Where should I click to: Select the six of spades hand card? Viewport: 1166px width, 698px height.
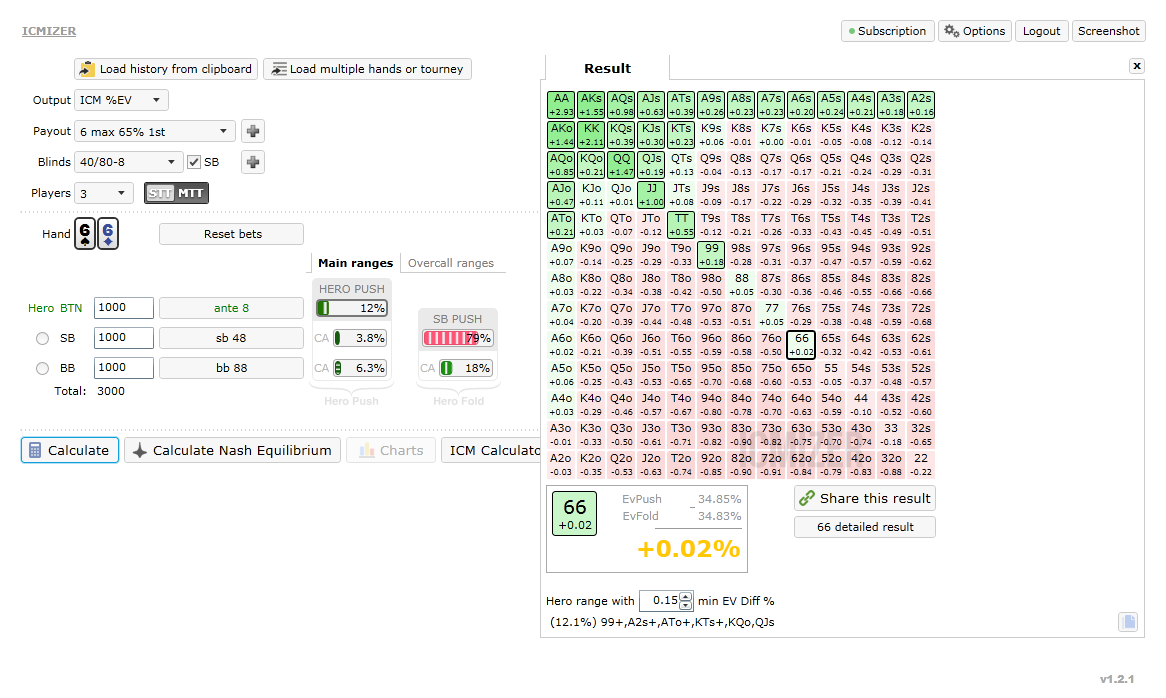(x=85, y=233)
